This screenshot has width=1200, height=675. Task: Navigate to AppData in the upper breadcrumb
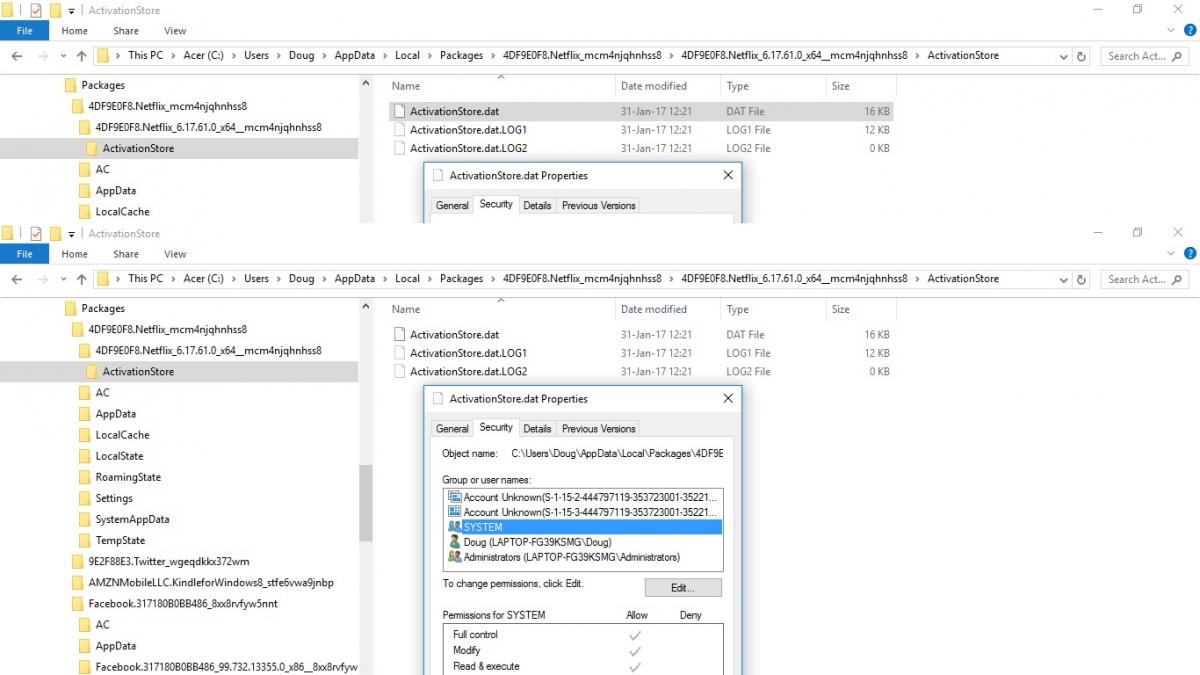coord(355,56)
